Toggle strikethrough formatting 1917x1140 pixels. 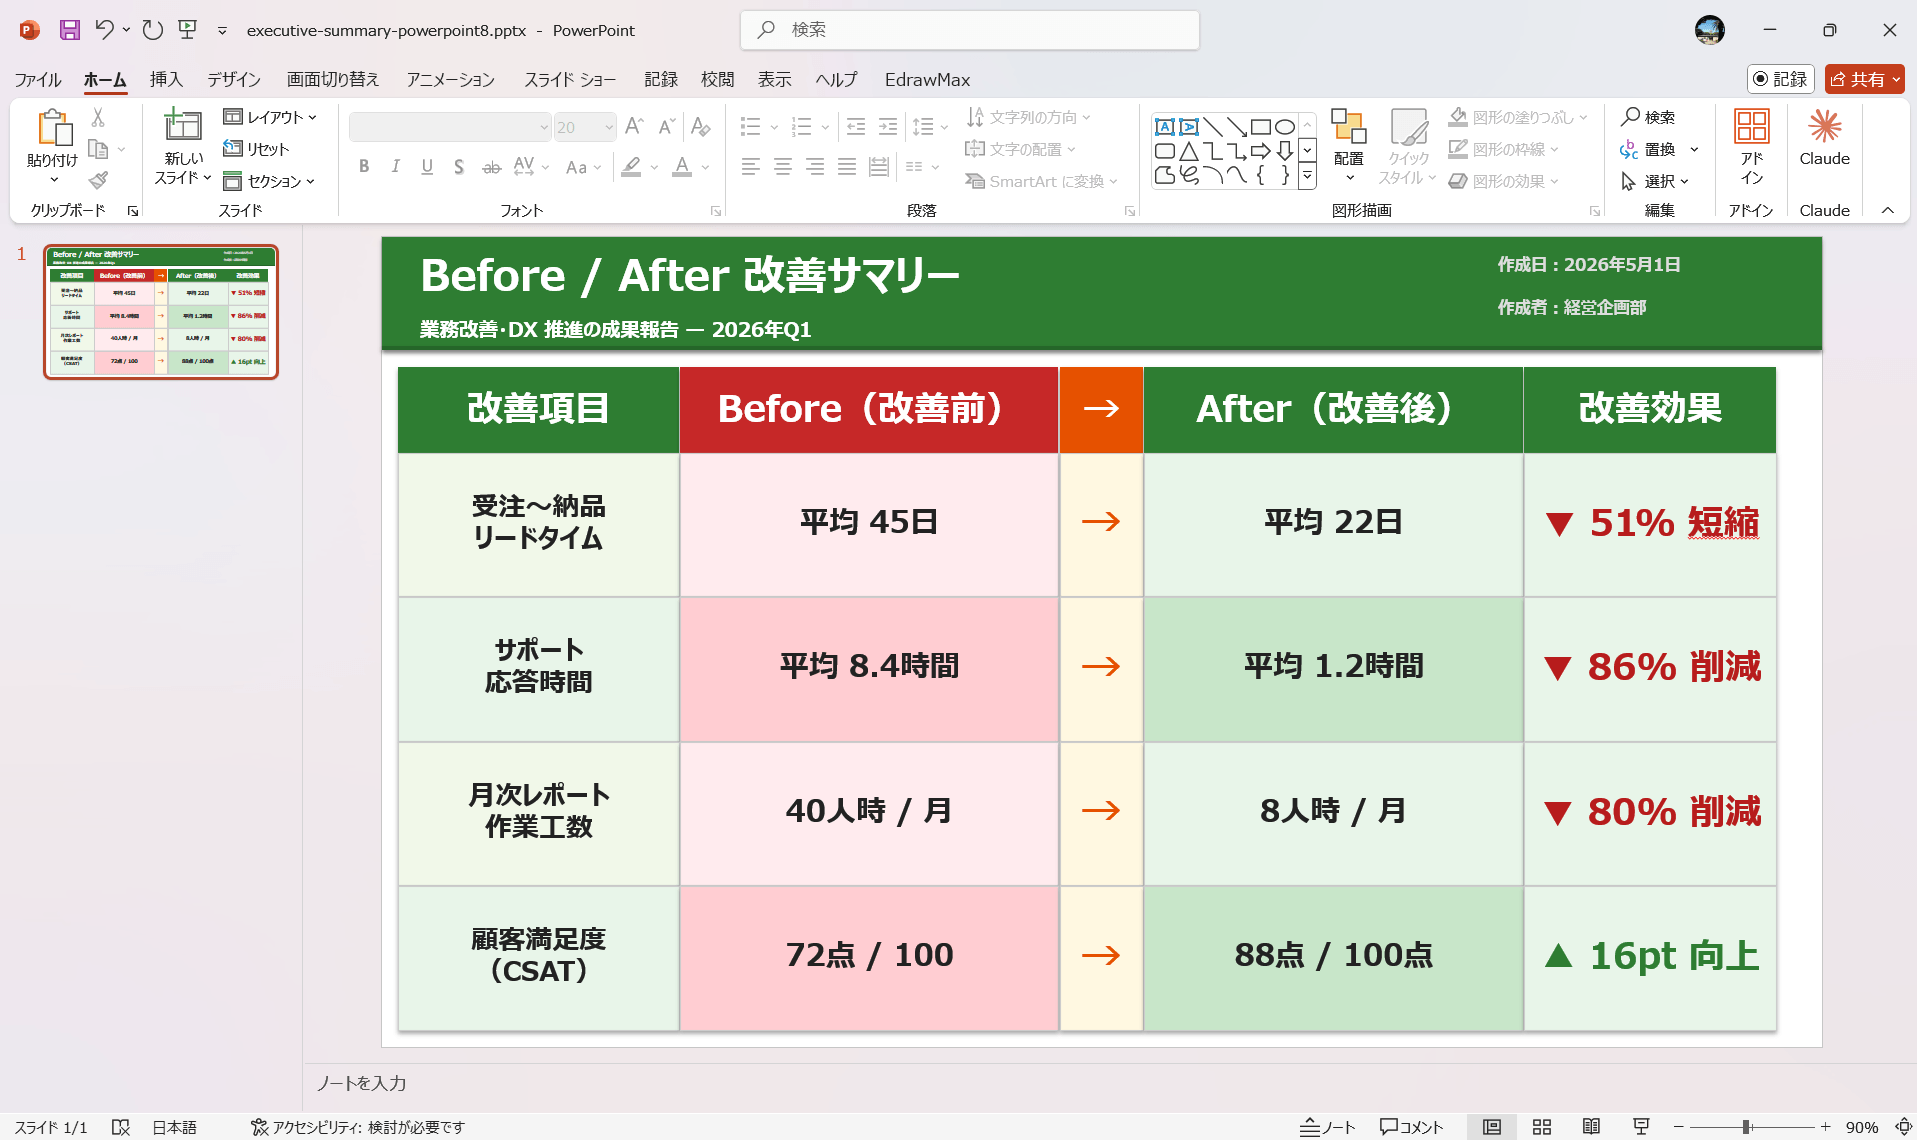(491, 167)
